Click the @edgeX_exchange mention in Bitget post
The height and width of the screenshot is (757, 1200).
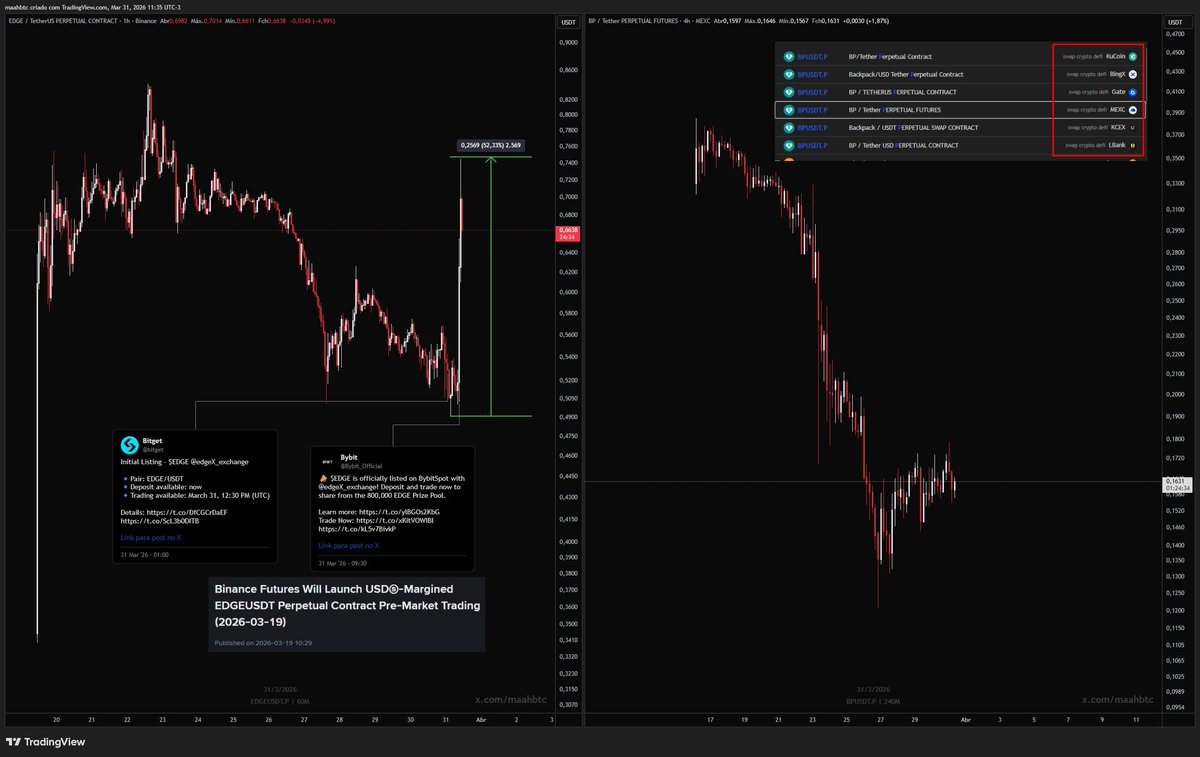click(x=221, y=462)
